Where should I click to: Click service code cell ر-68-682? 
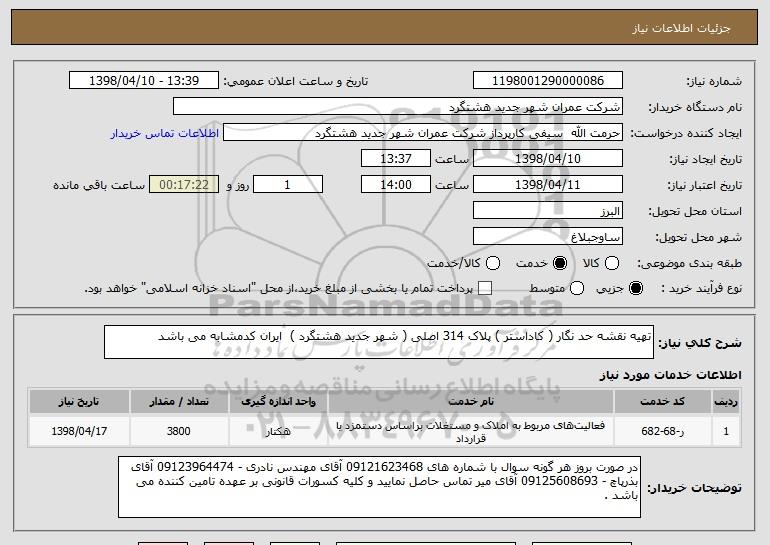[662, 431]
